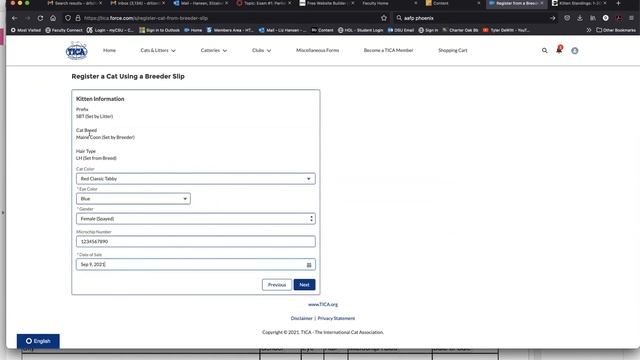640x360 pixels.
Task: Click the Next button
Action: [x=304, y=285]
